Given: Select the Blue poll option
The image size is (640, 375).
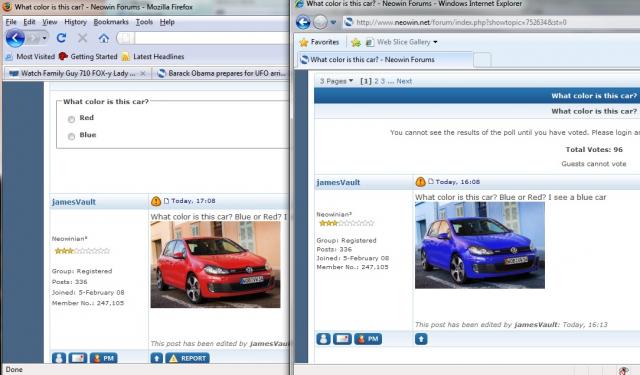Looking at the screenshot, I should 71,136.
